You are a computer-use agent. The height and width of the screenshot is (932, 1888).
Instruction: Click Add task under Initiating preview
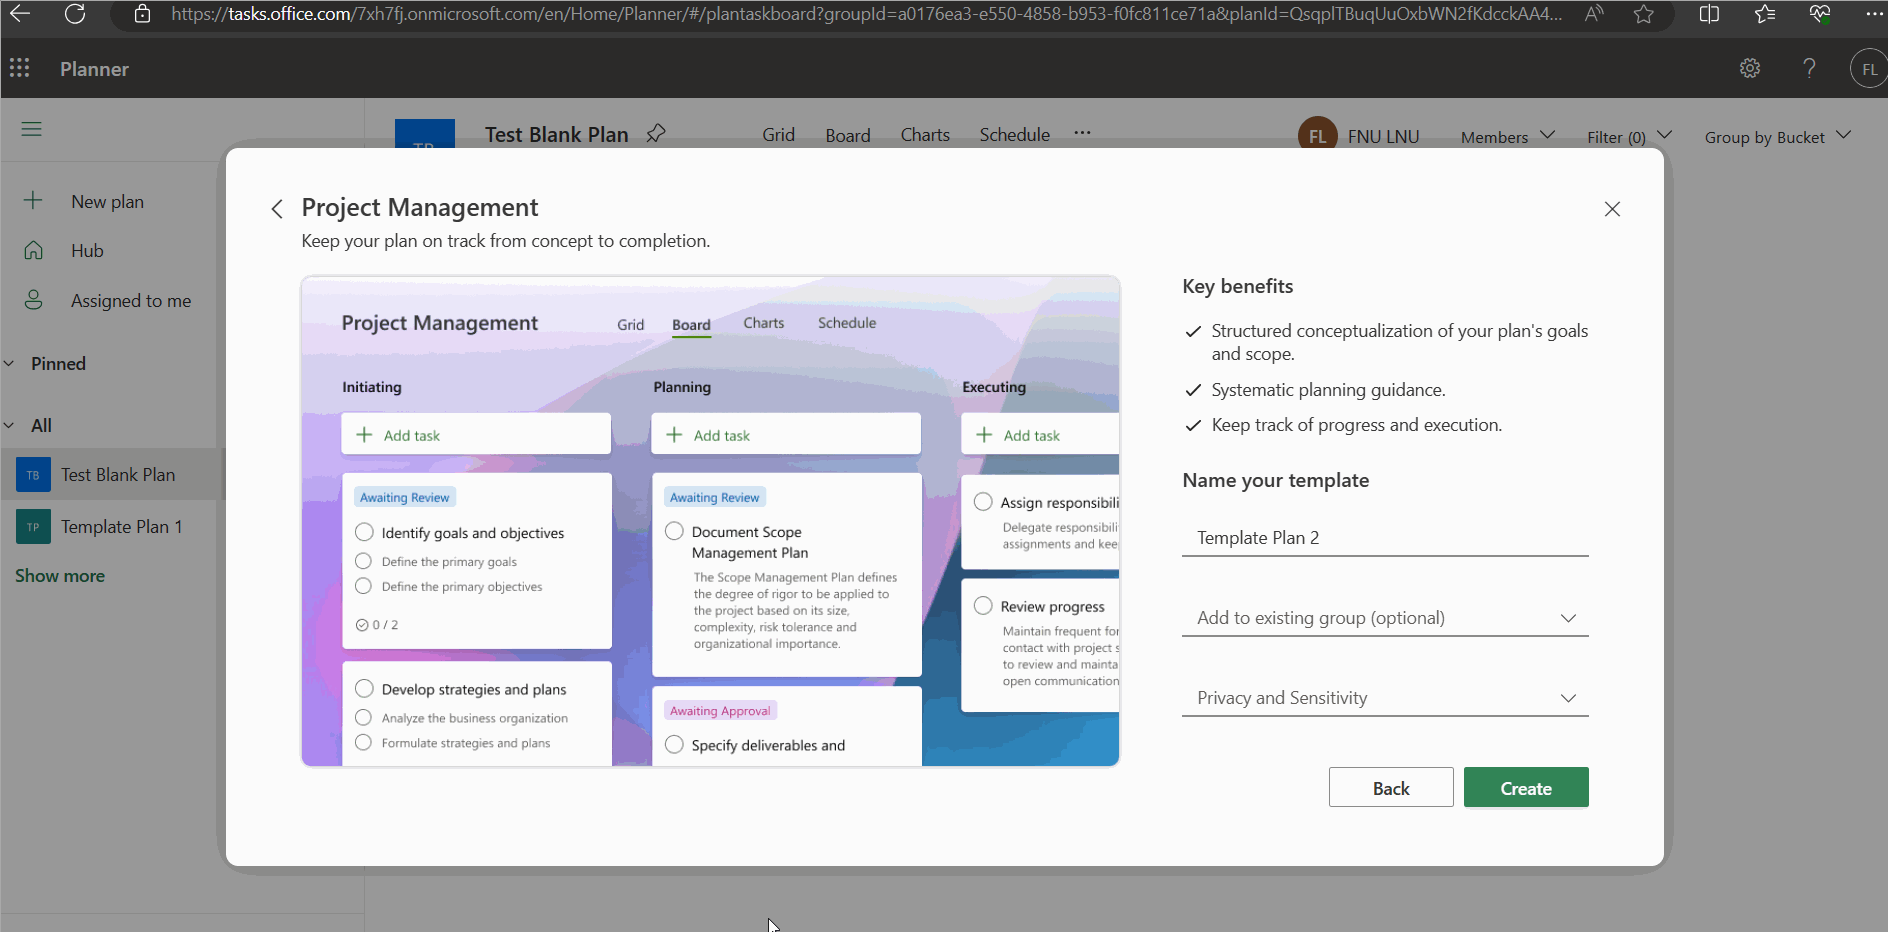coord(476,434)
